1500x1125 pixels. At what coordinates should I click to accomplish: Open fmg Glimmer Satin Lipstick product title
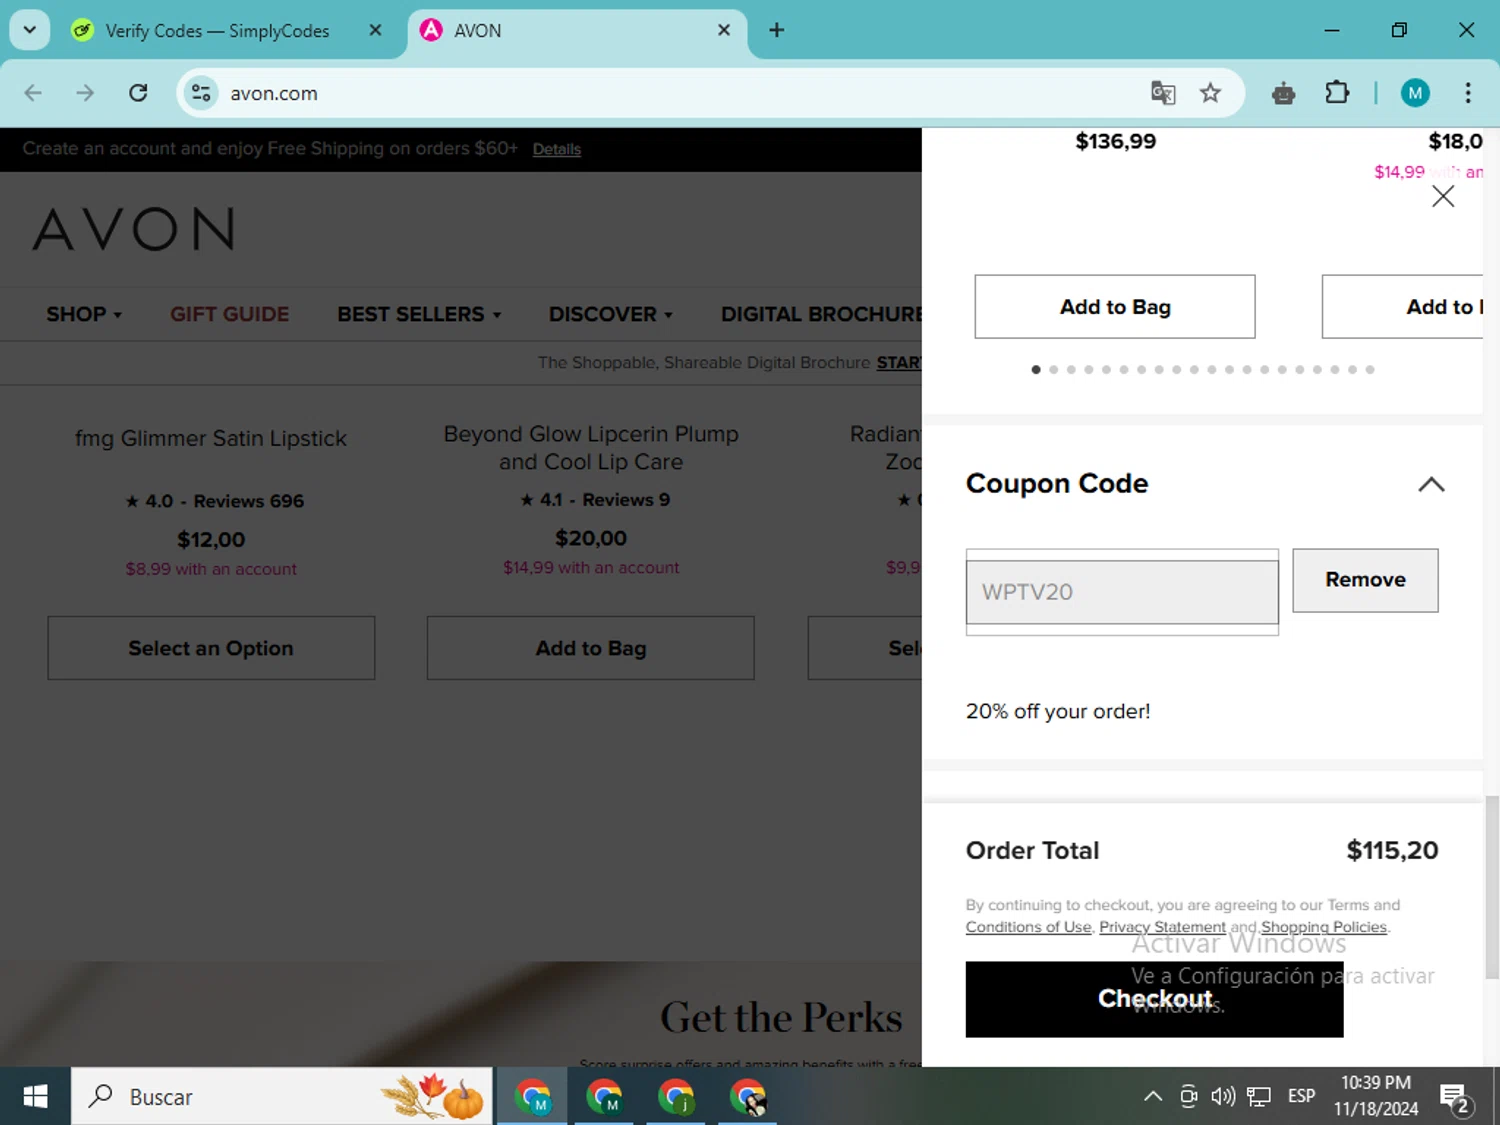(x=211, y=438)
